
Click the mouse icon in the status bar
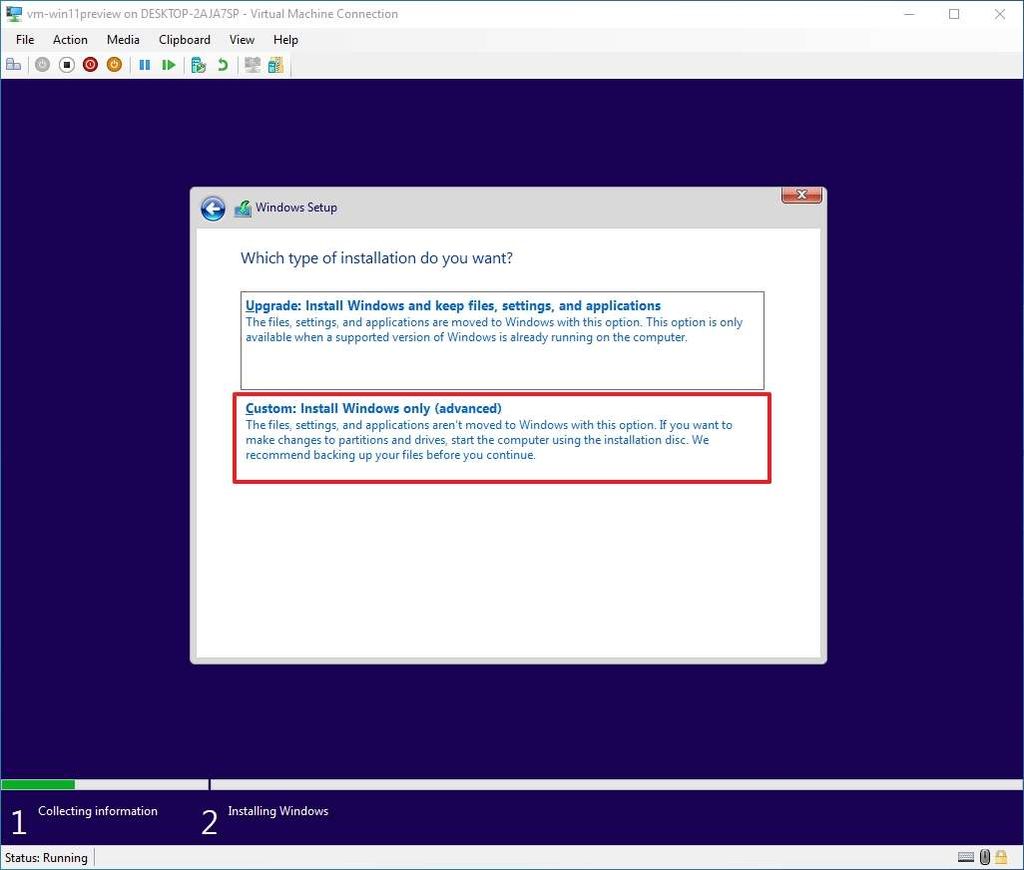(x=984, y=857)
